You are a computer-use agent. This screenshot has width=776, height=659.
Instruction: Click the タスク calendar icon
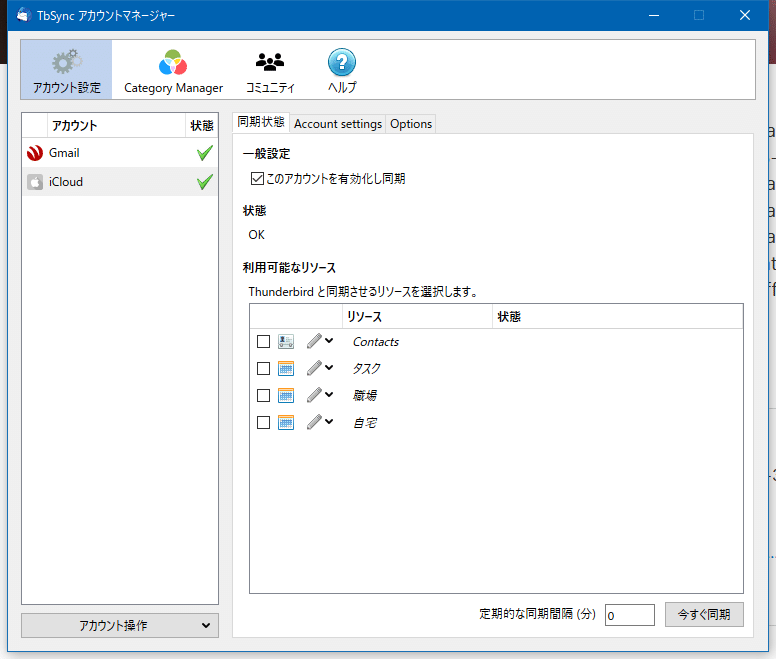point(286,369)
